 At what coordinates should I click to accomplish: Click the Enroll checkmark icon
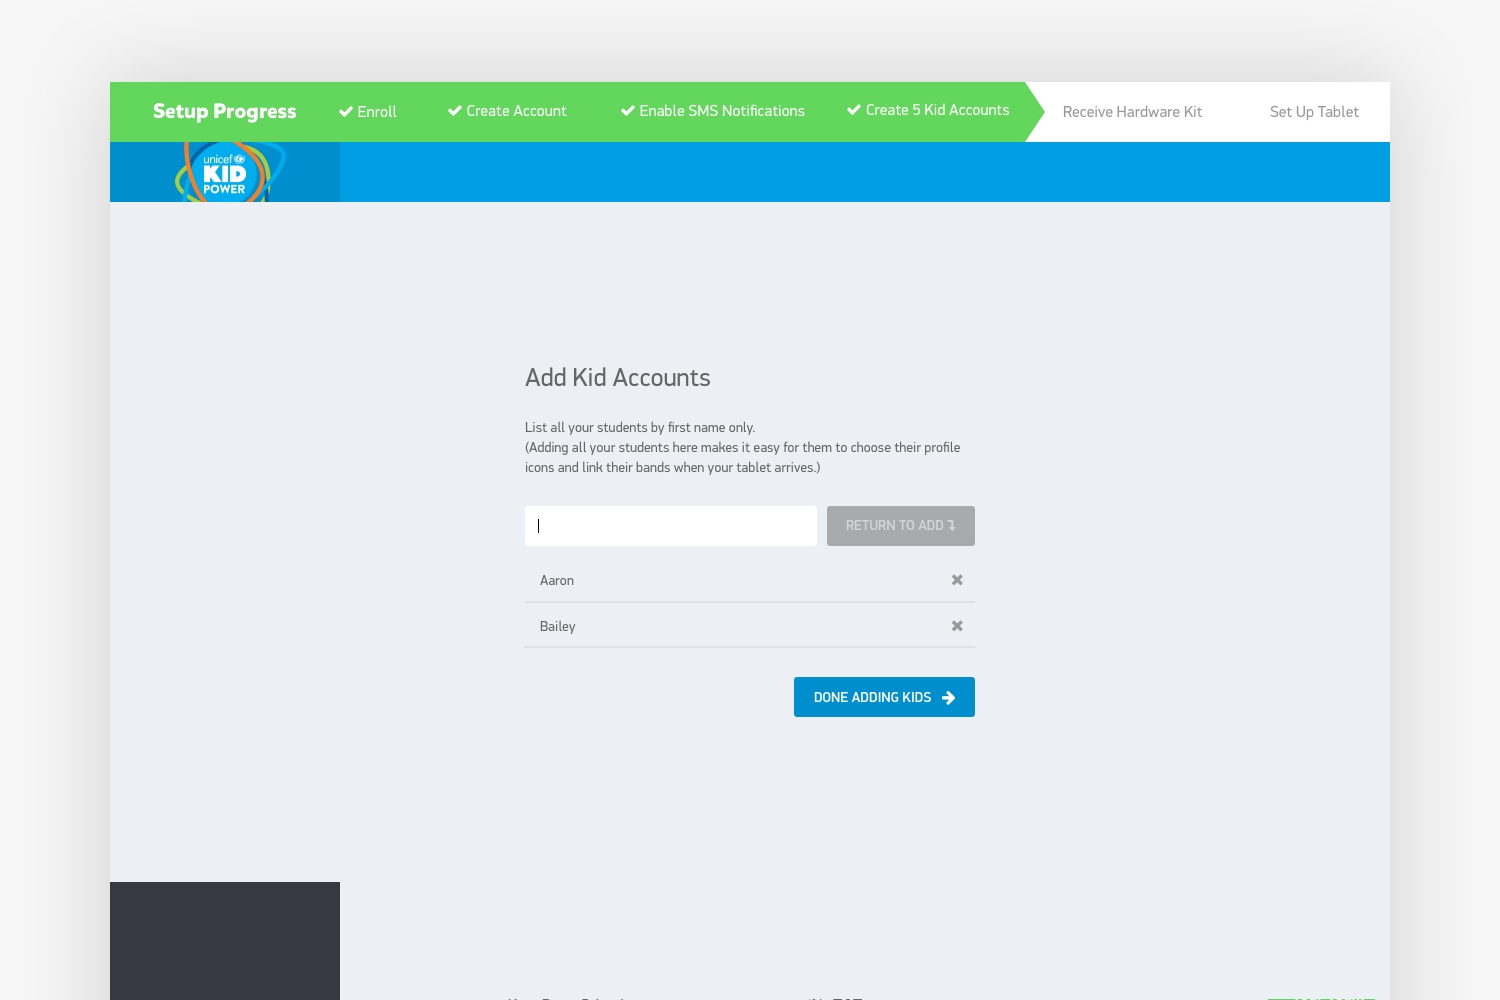pyautogui.click(x=346, y=112)
